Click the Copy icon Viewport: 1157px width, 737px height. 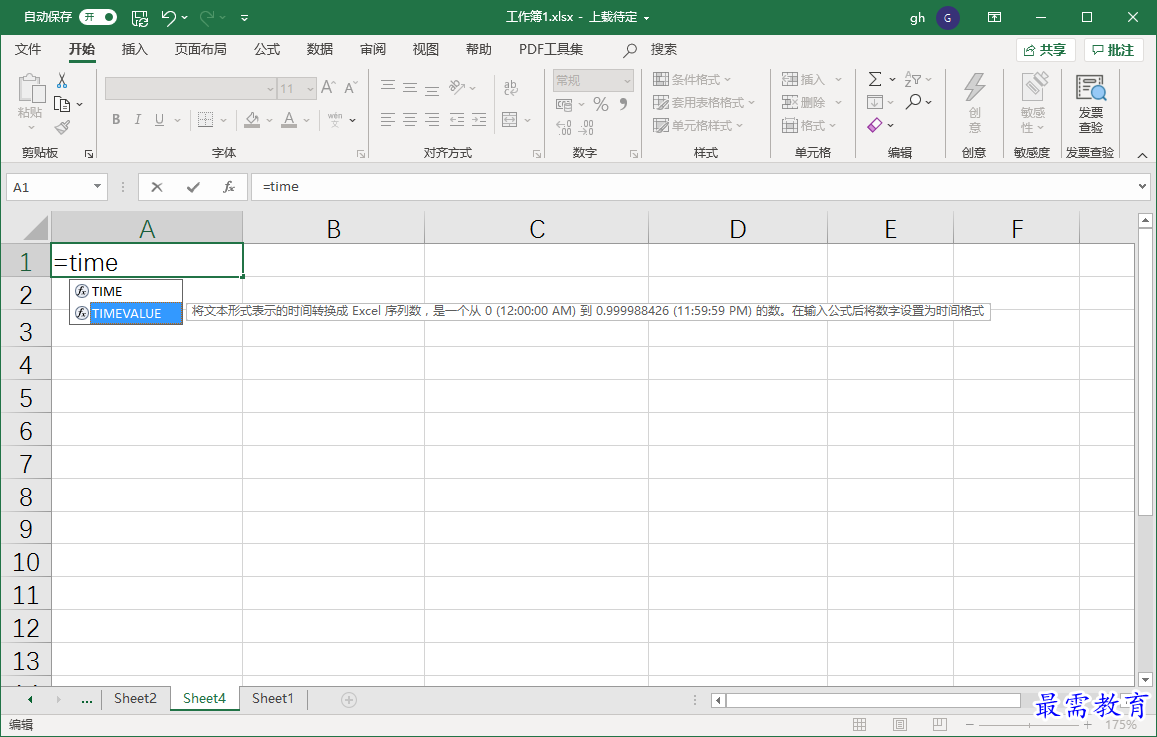coord(63,104)
